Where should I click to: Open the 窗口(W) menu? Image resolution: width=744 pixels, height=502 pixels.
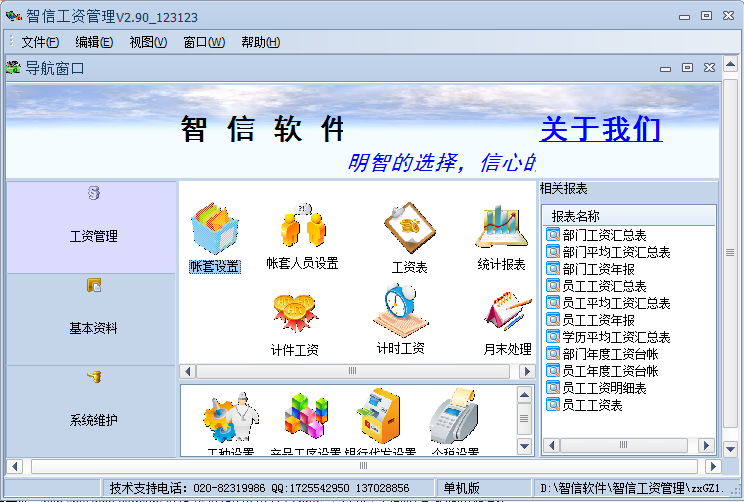coord(203,42)
